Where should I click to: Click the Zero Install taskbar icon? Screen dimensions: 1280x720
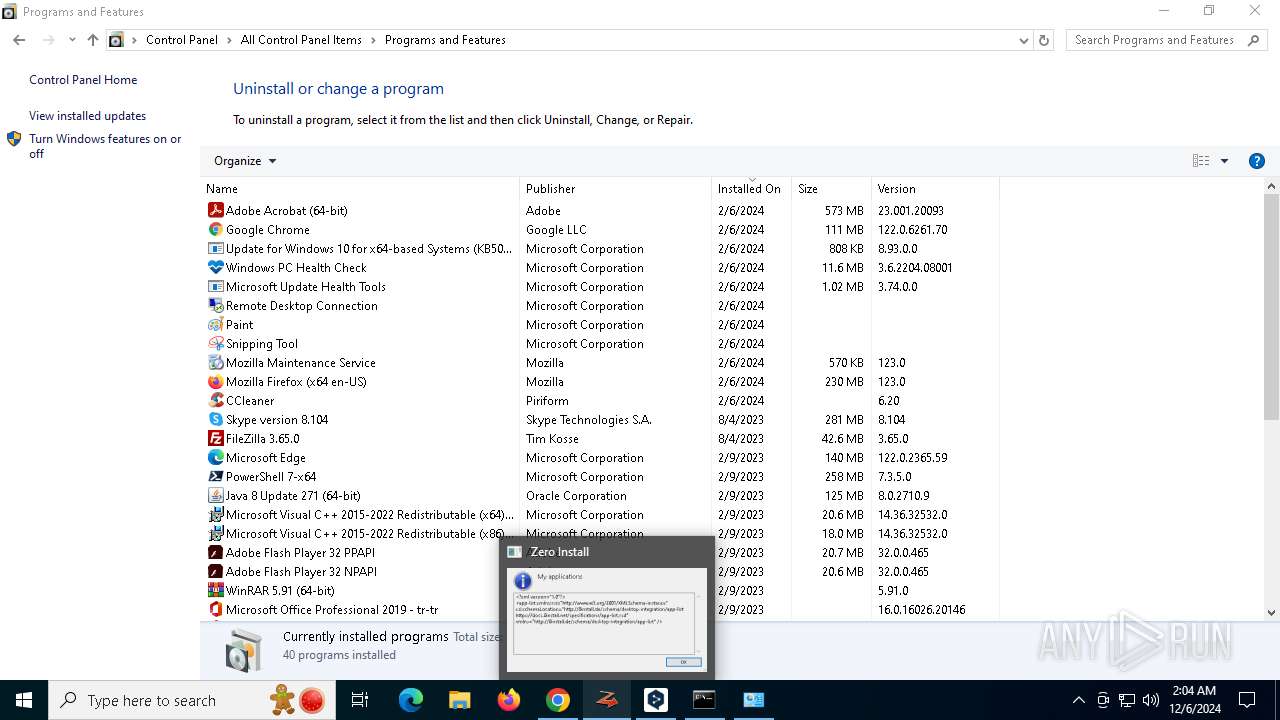(x=607, y=700)
